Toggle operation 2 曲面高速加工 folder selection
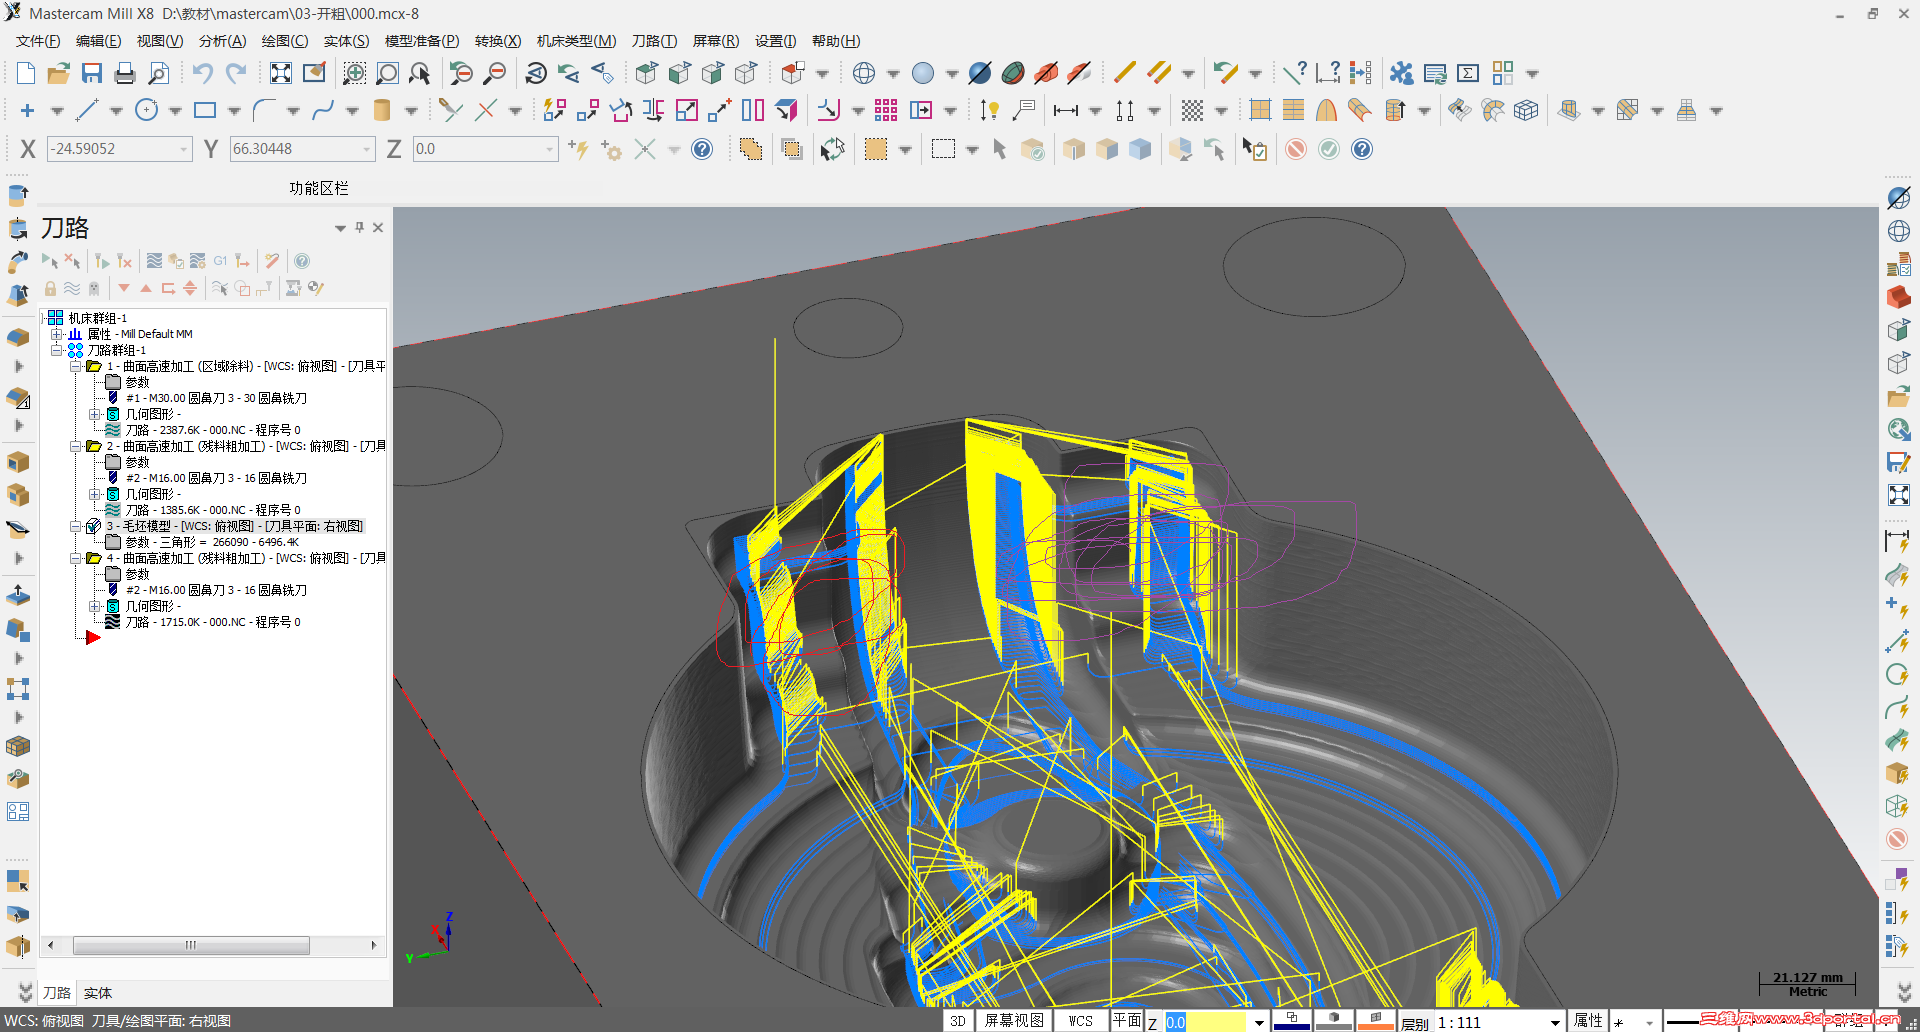Viewport: 1920px width, 1032px height. click(x=93, y=446)
